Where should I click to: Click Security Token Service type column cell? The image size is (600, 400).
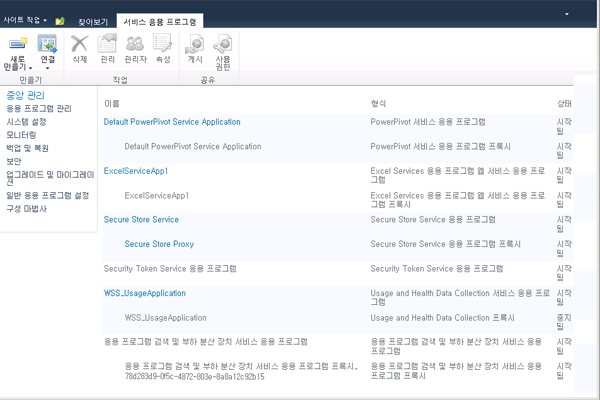coord(437,268)
